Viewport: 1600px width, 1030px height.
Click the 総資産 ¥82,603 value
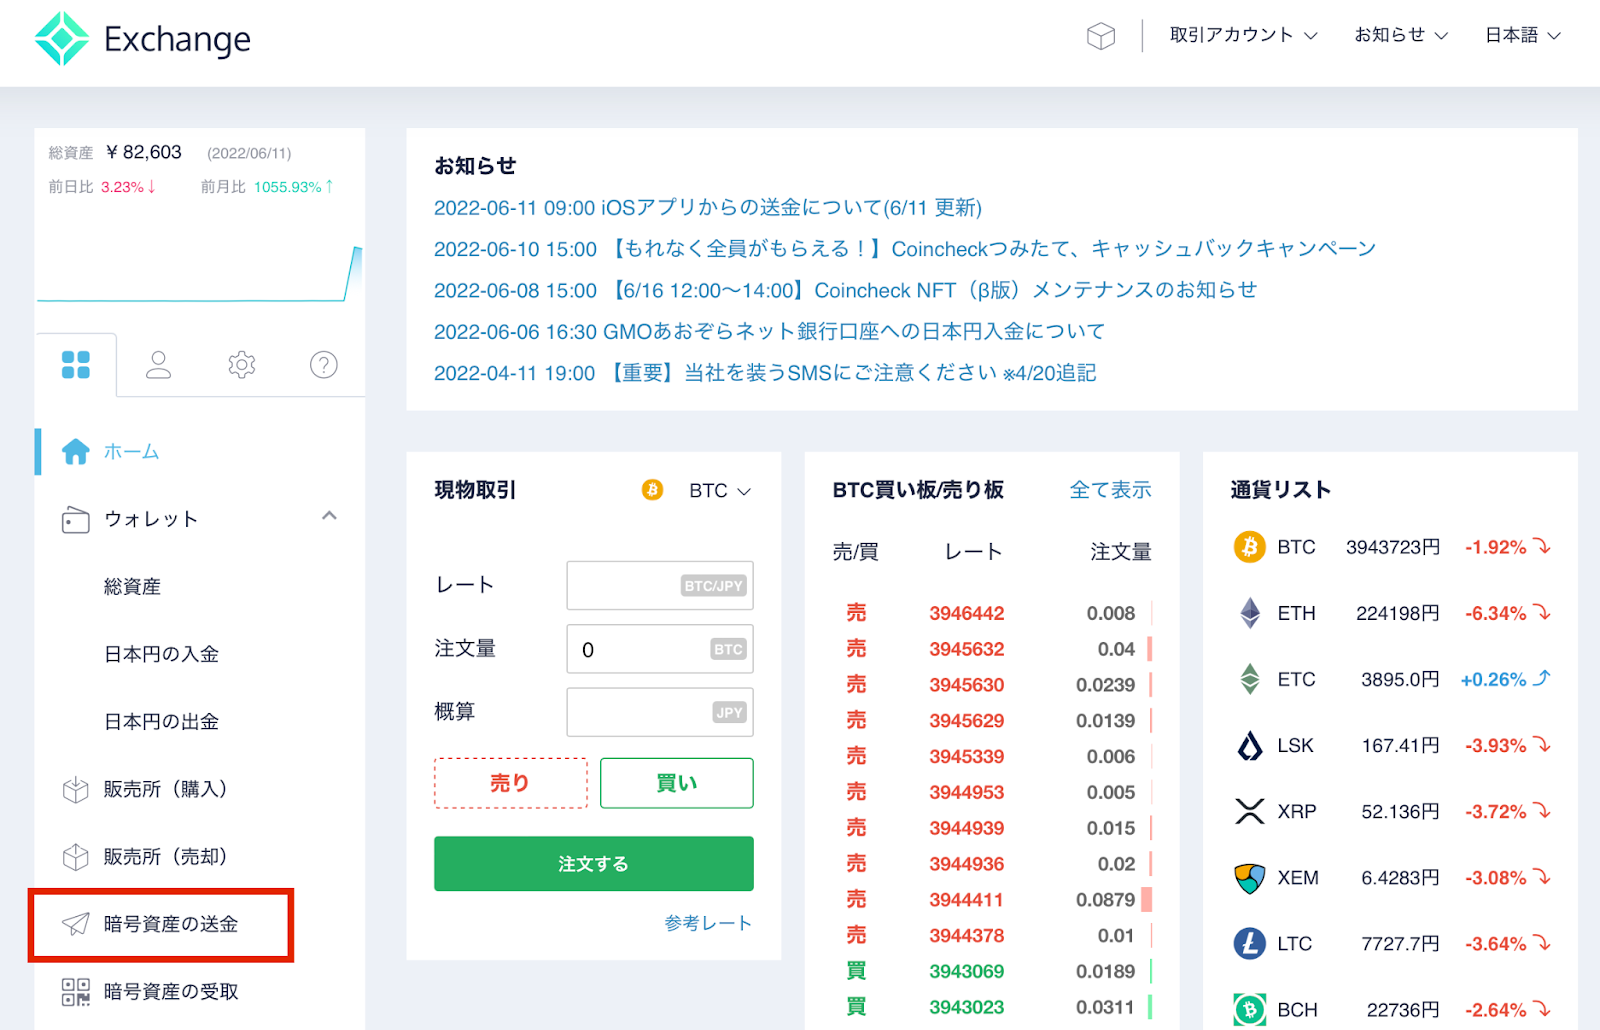(x=144, y=152)
